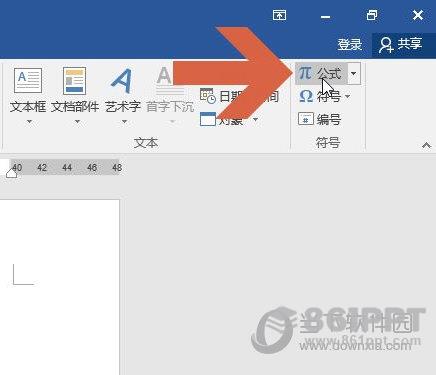Click the Object (对象) icon
The image size is (436, 375).
[x=208, y=119]
